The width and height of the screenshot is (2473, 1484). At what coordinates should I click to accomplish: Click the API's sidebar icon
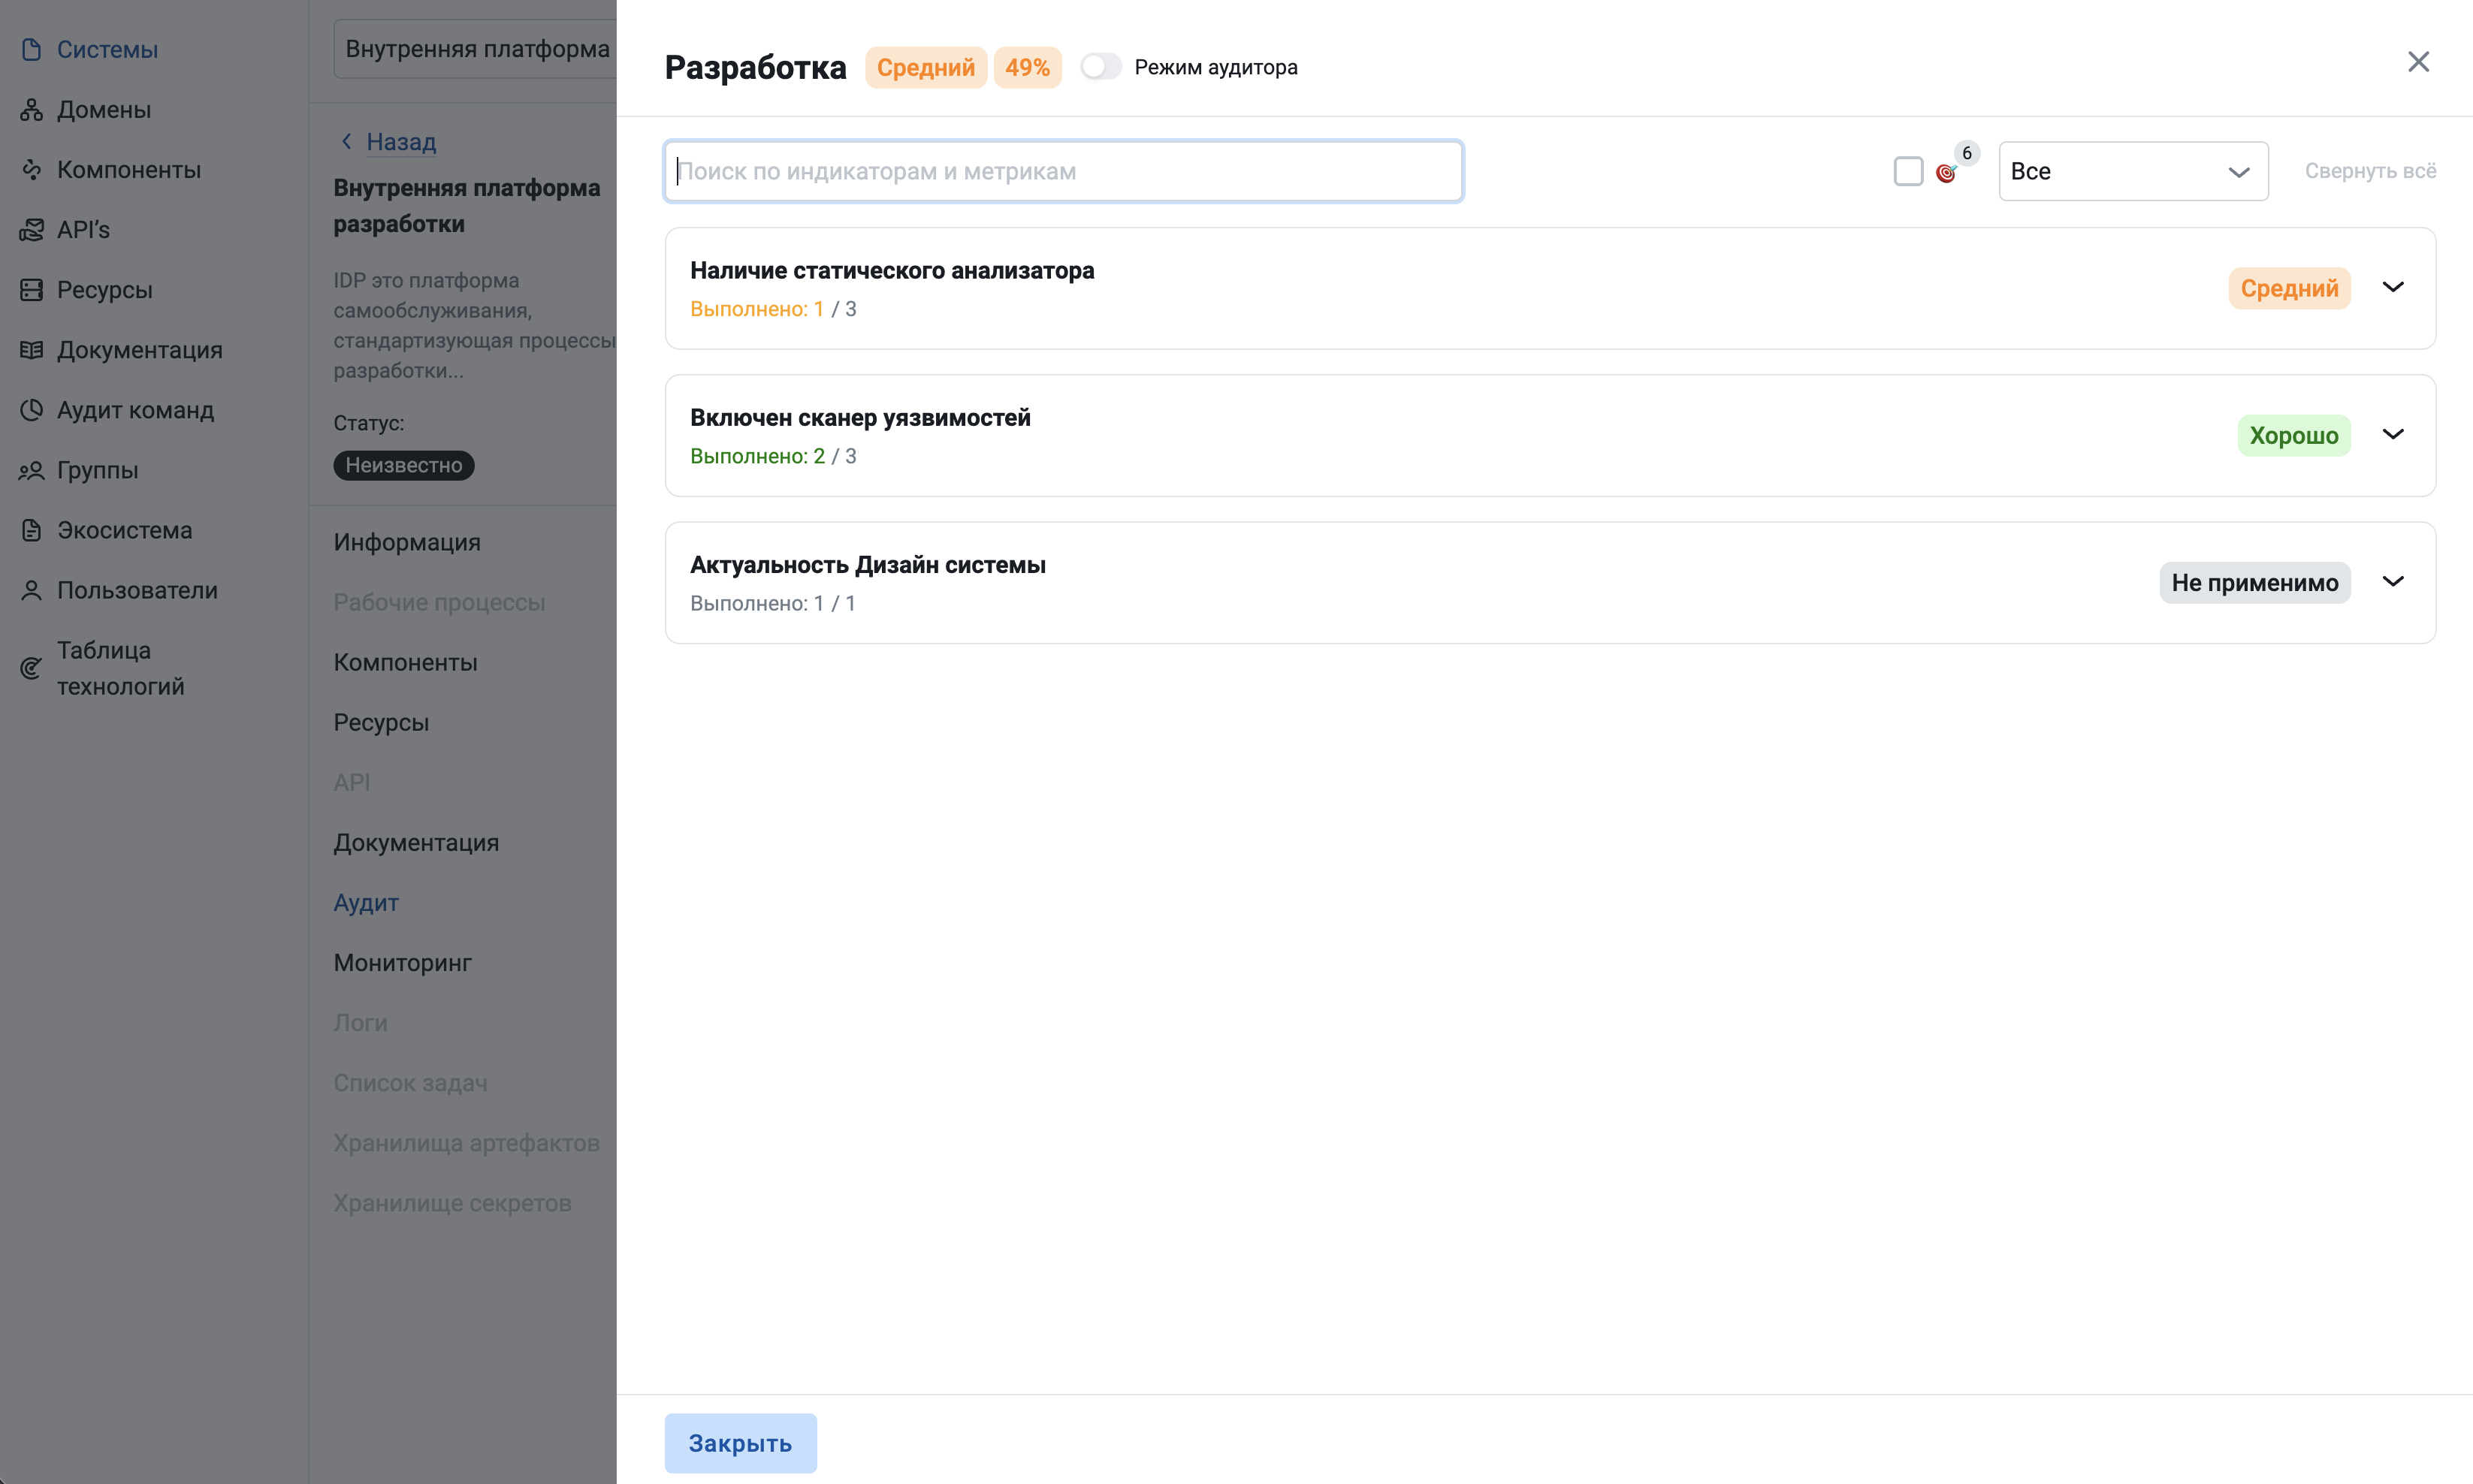[31, 229]
